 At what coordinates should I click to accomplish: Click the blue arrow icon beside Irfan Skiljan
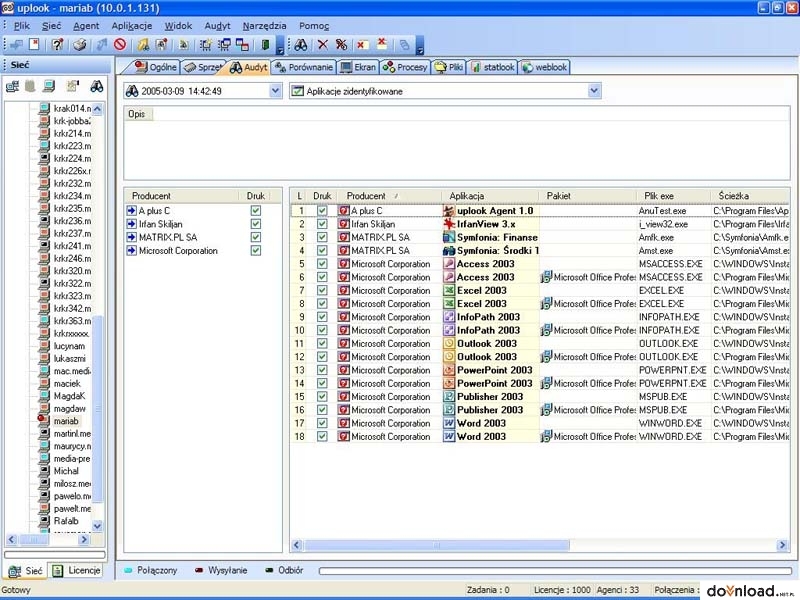[x=132, y=224]
